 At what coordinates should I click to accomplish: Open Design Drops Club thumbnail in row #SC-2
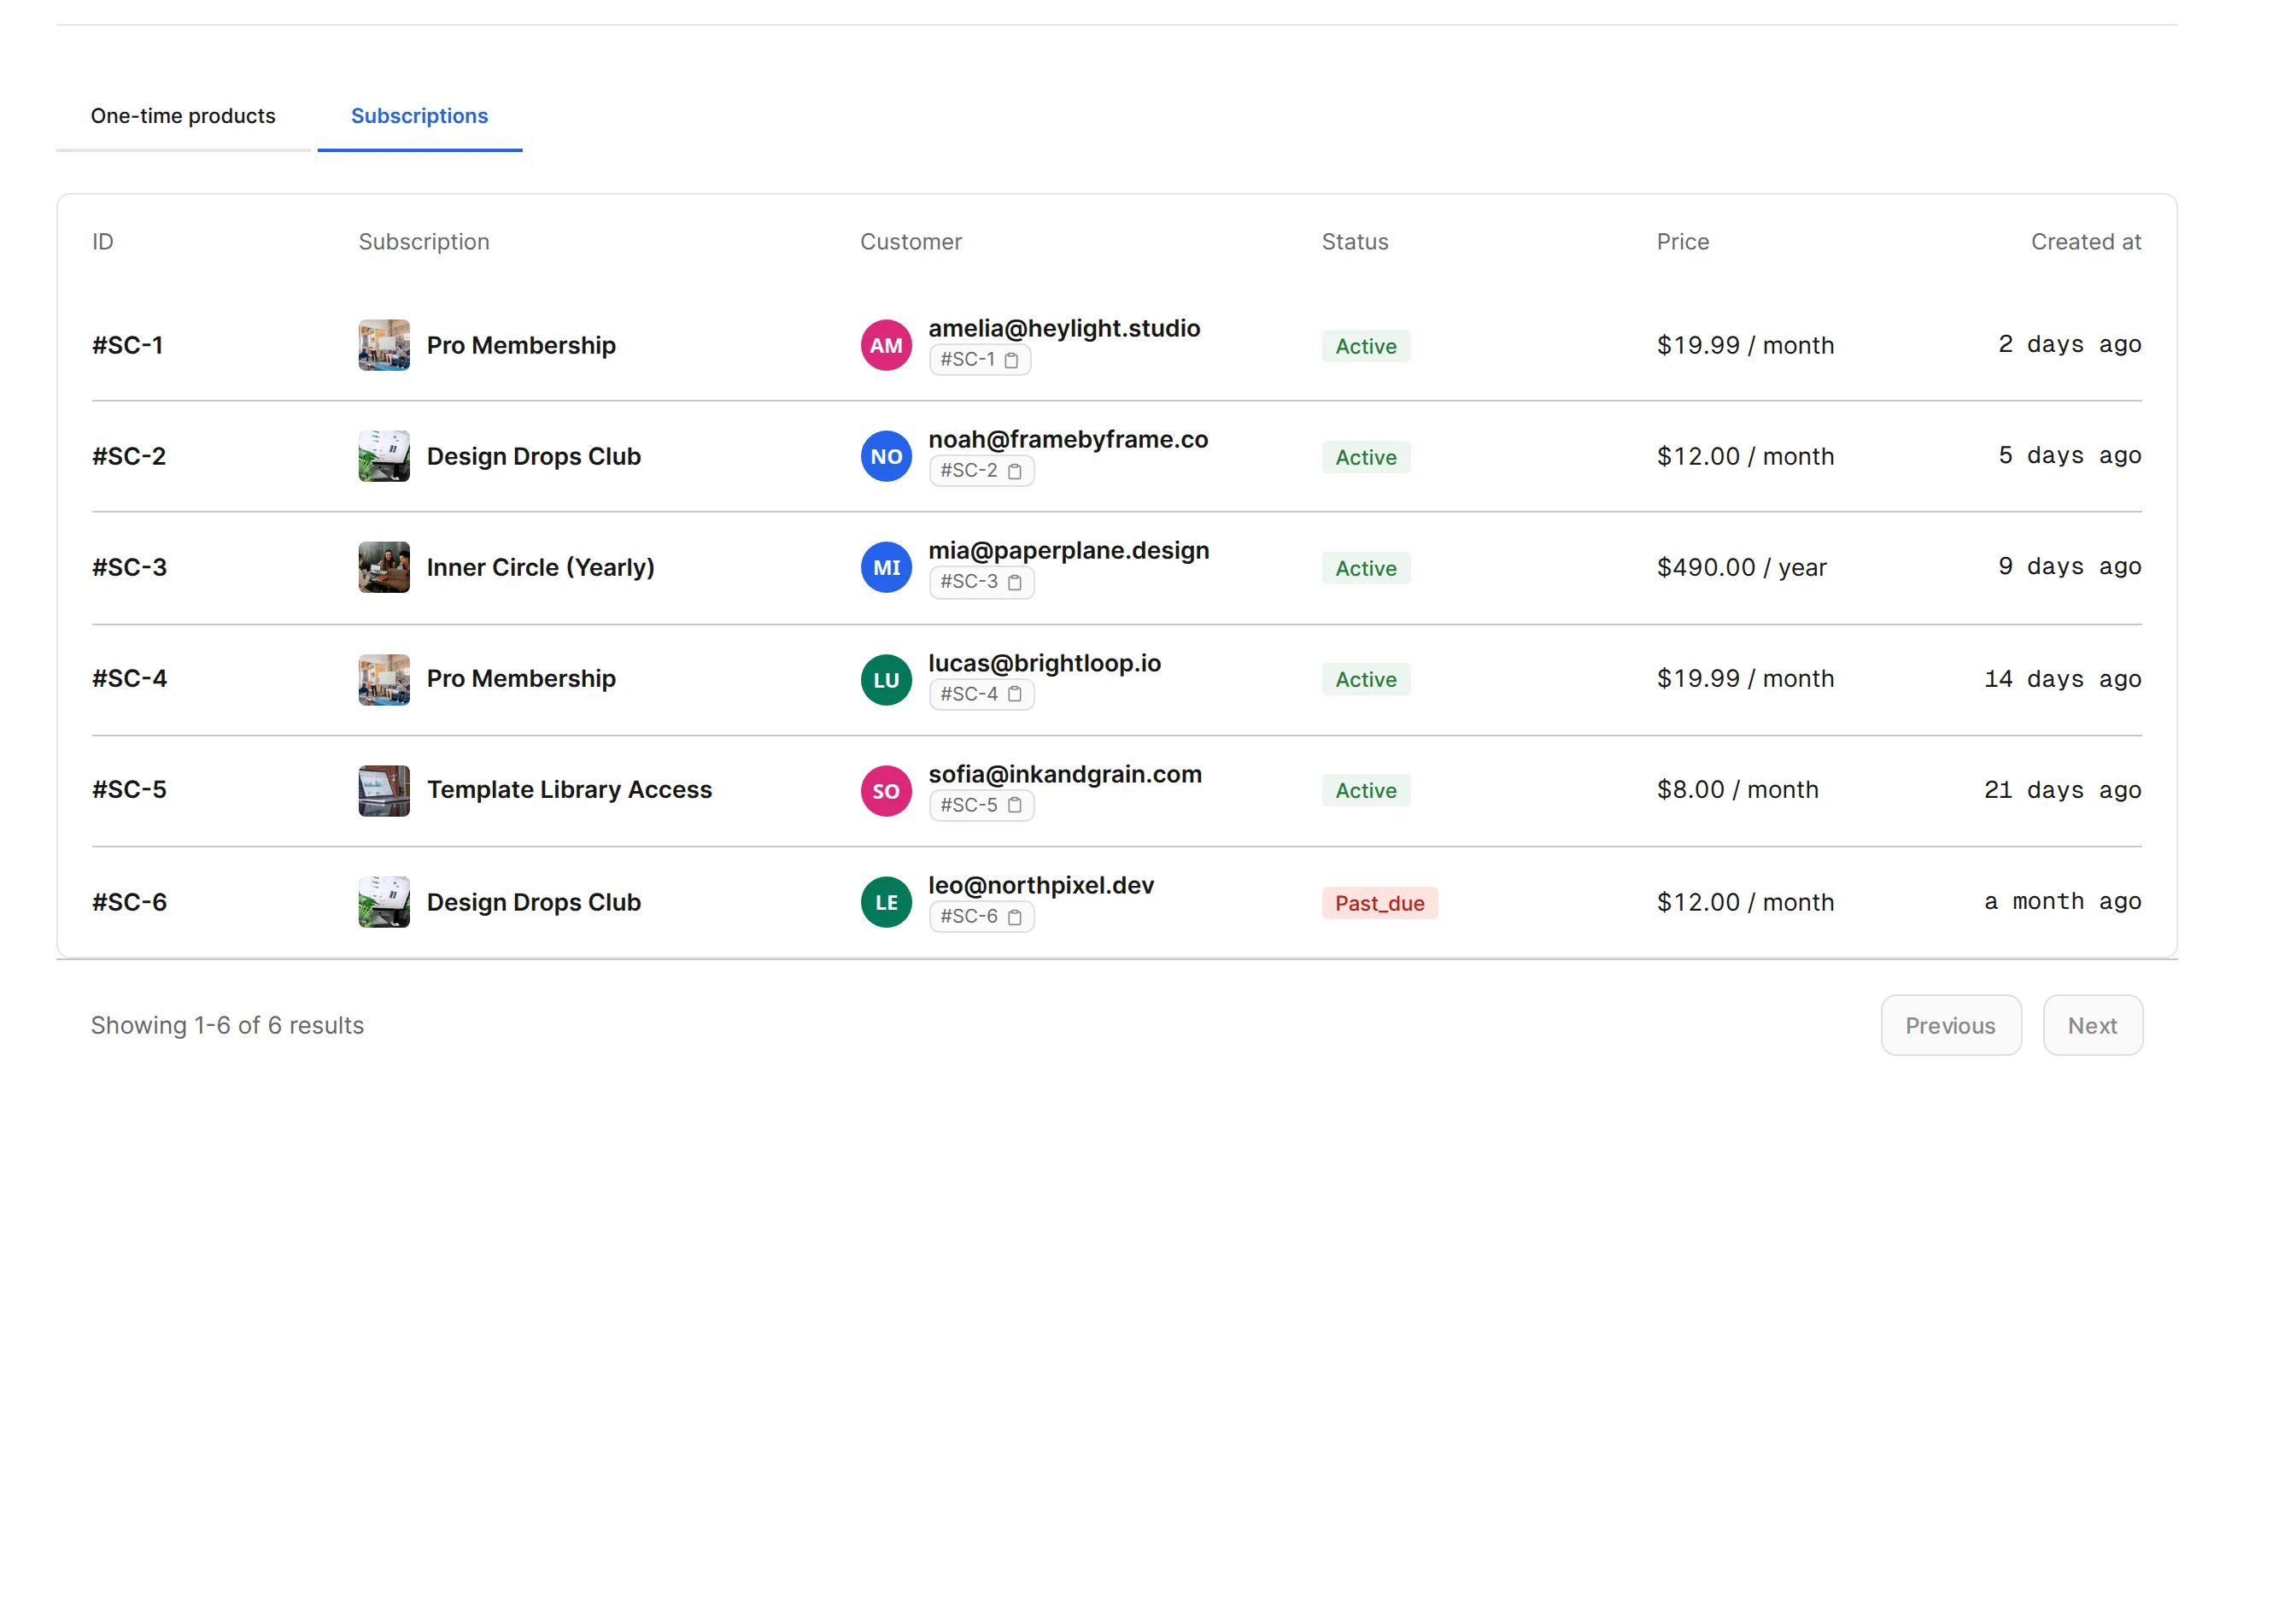[x=384, y=456]
